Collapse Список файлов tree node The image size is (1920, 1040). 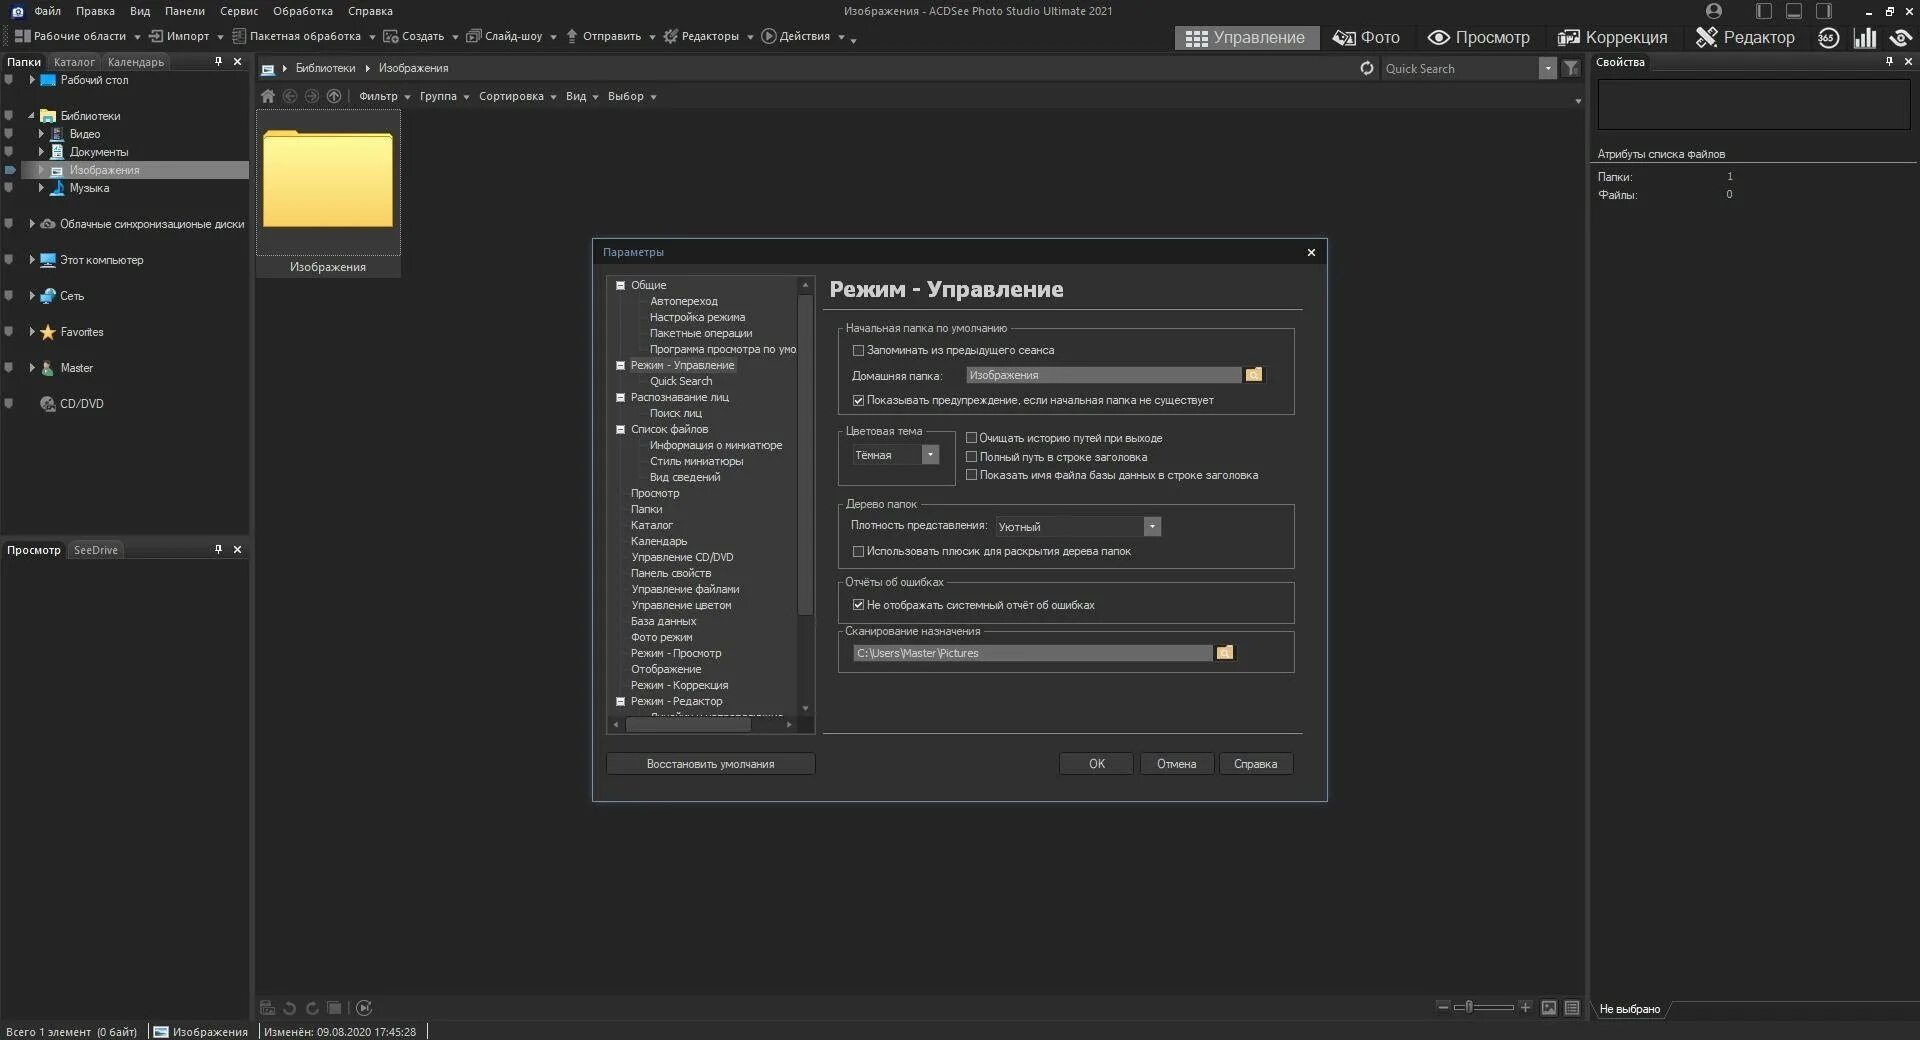(620, 429)
